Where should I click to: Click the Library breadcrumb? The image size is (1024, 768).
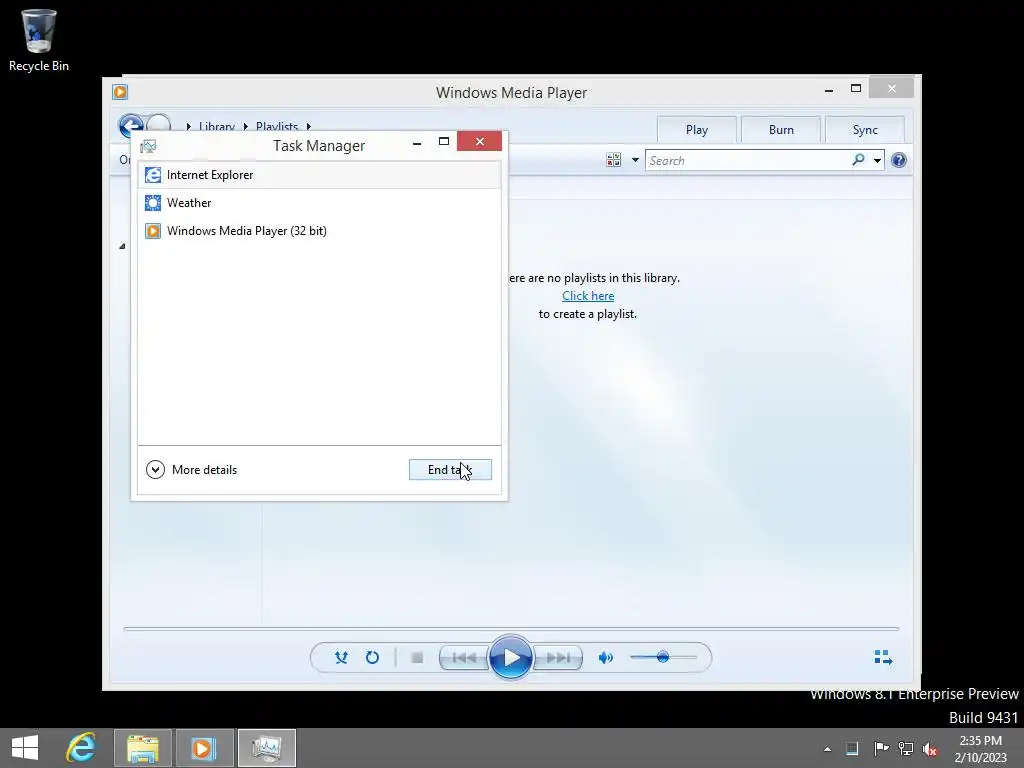pos(217,127)
